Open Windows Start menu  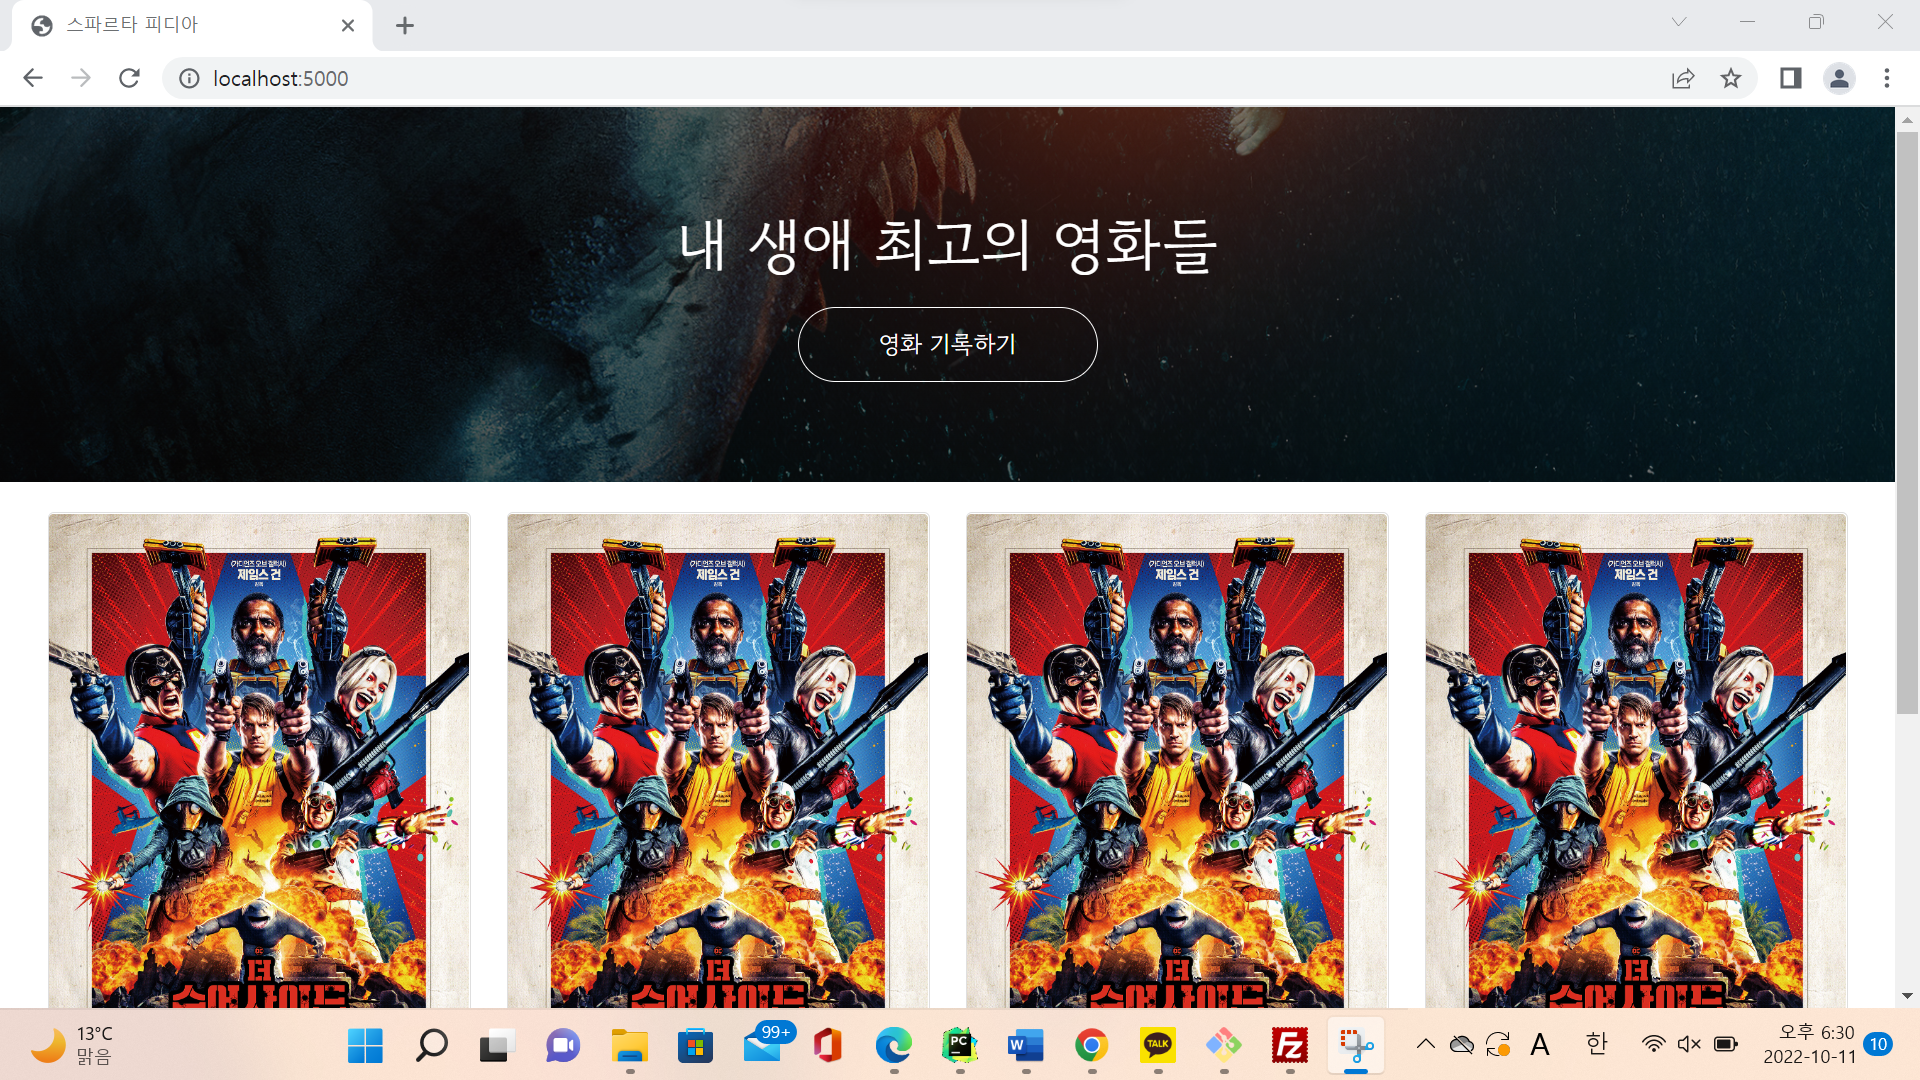365,1046
